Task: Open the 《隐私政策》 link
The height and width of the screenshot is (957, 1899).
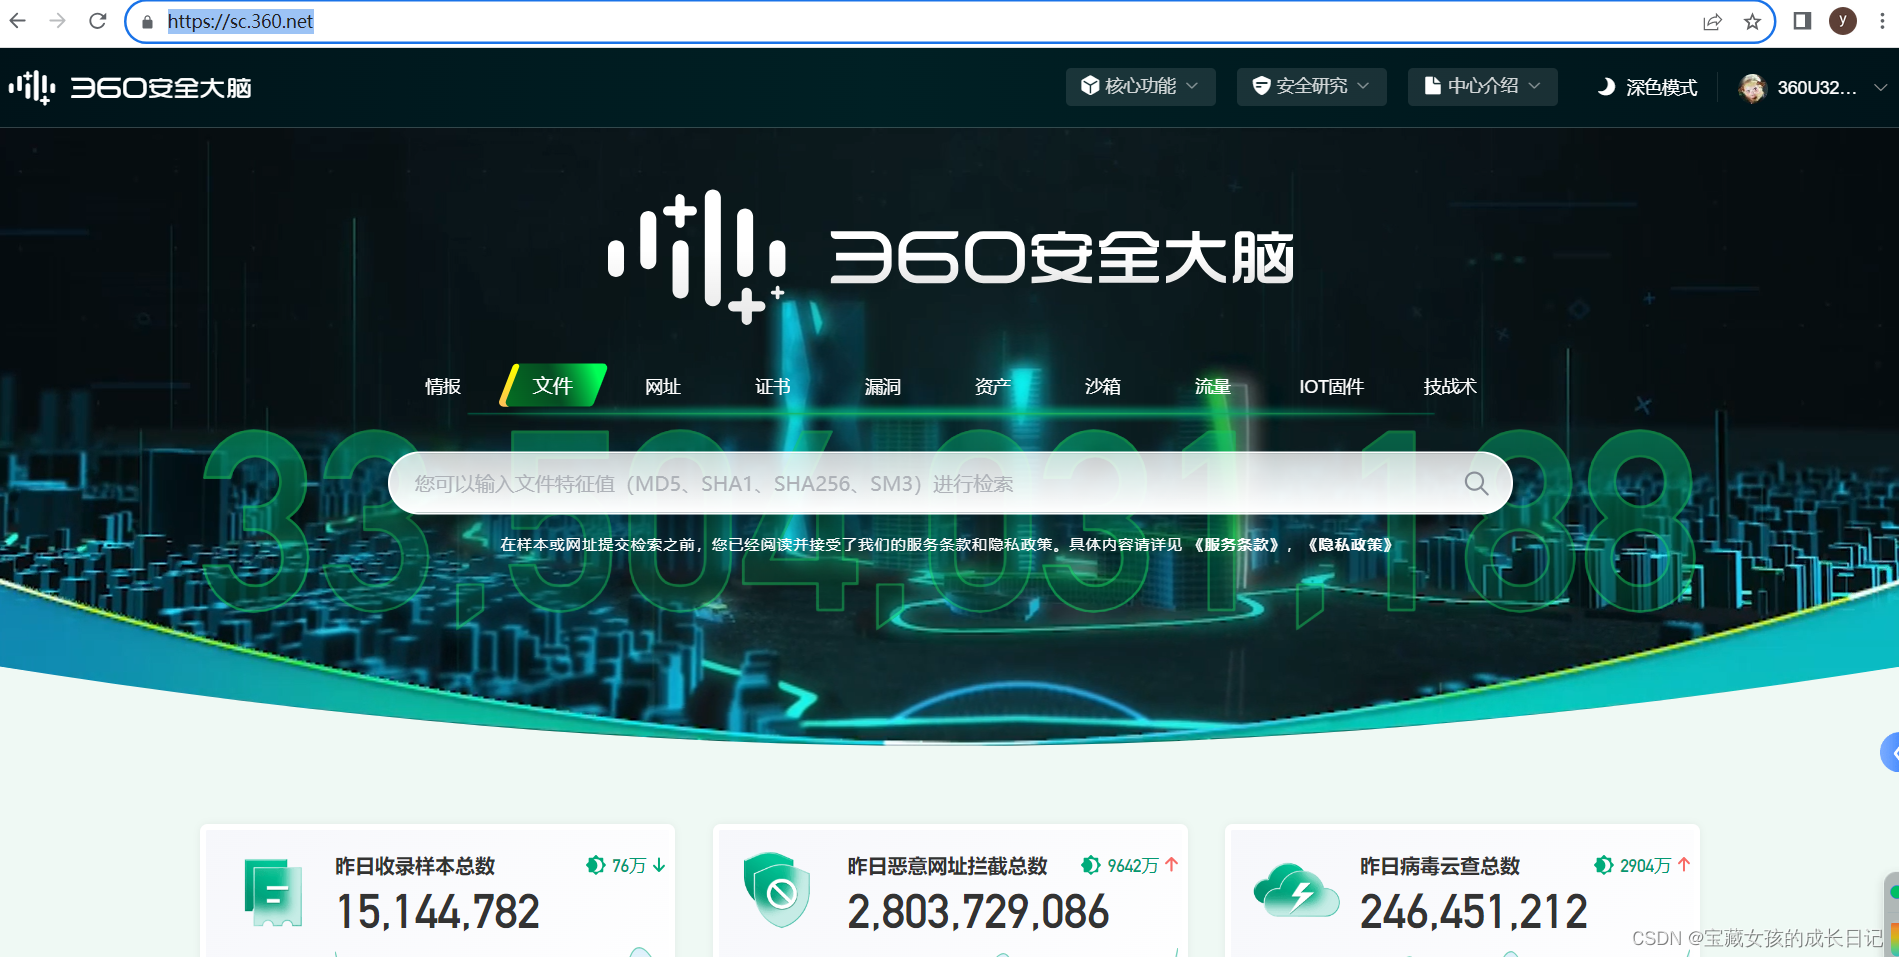Action: coord(1350,545)
